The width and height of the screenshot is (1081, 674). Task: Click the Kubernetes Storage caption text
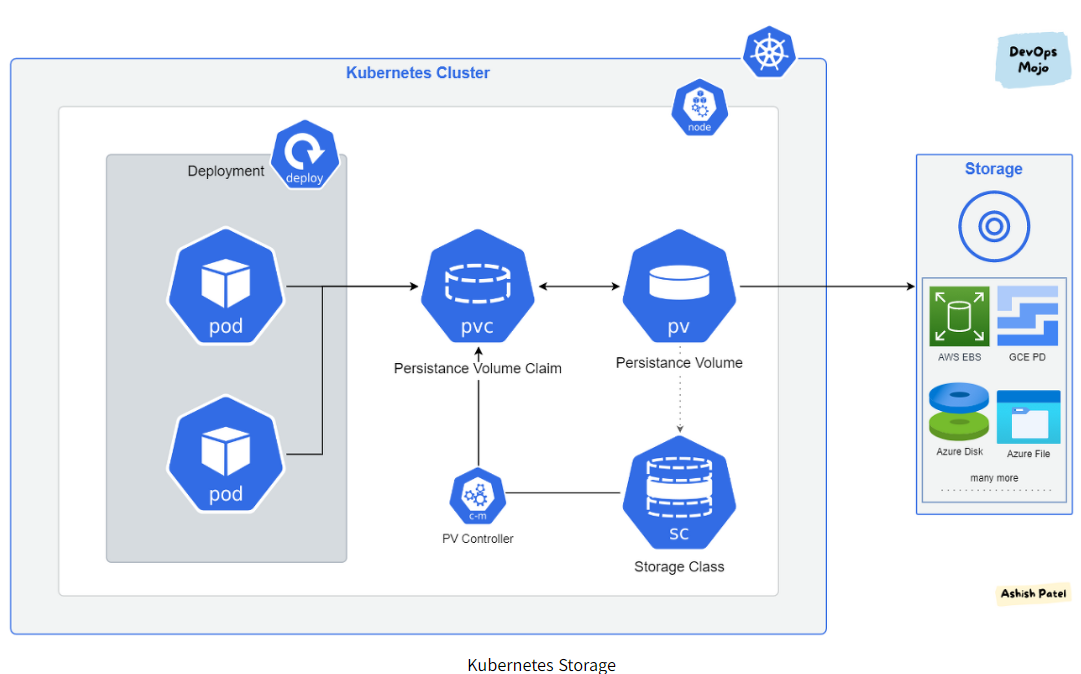click(541, 665)
